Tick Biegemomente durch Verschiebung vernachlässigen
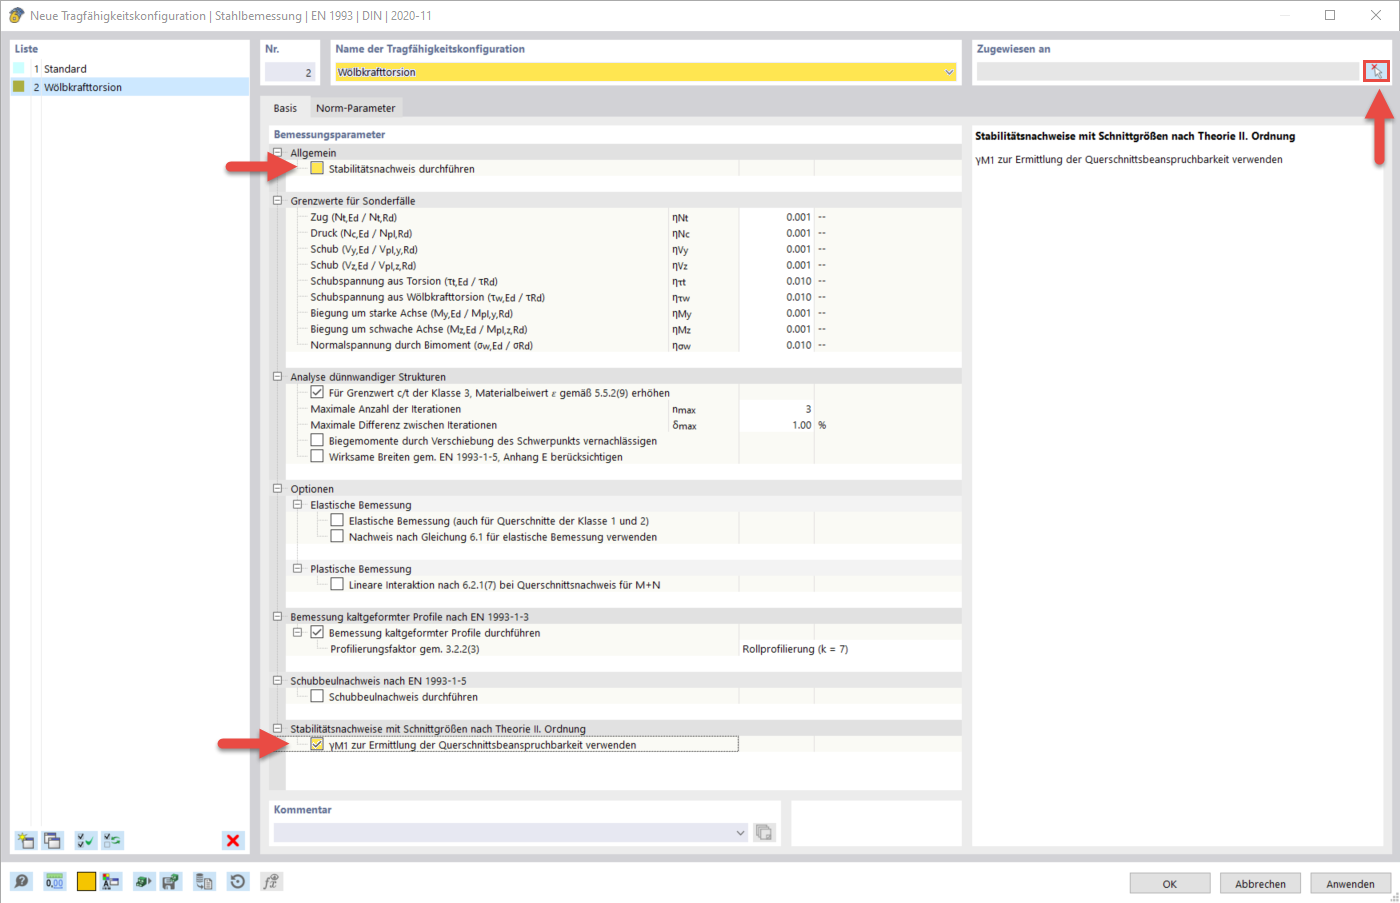 coord(317,440)
